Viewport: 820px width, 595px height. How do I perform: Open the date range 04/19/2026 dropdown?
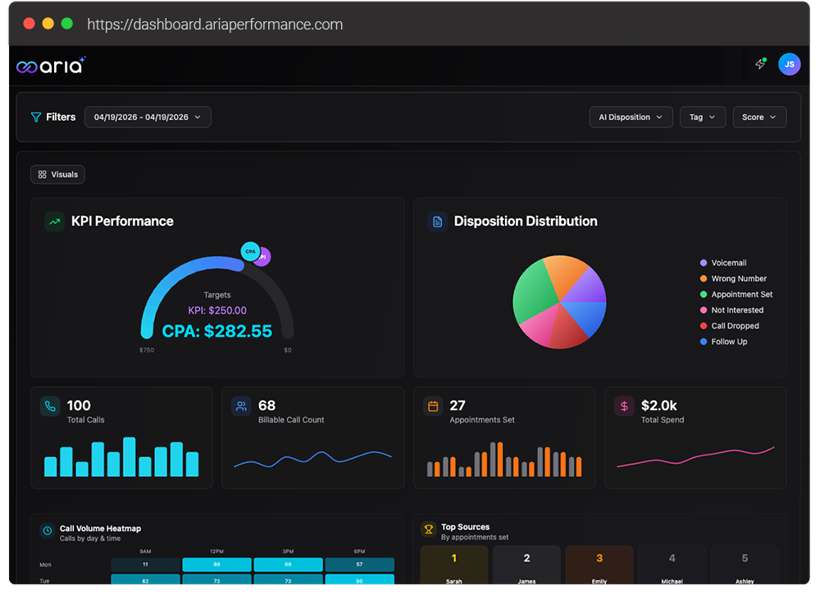pyautogui.click(x=147, y=117)
